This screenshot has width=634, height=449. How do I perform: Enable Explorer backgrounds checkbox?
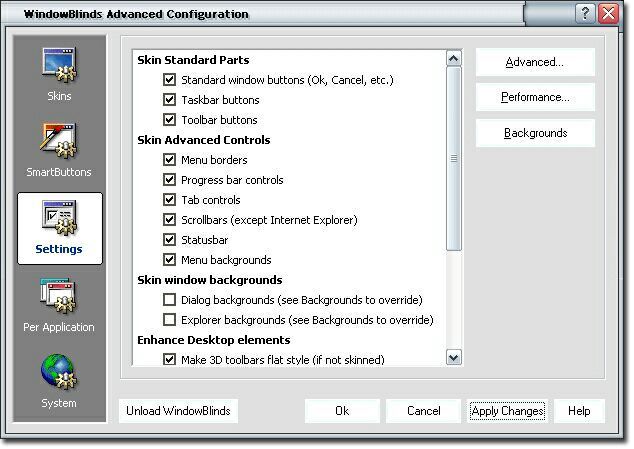pos(169,320)
